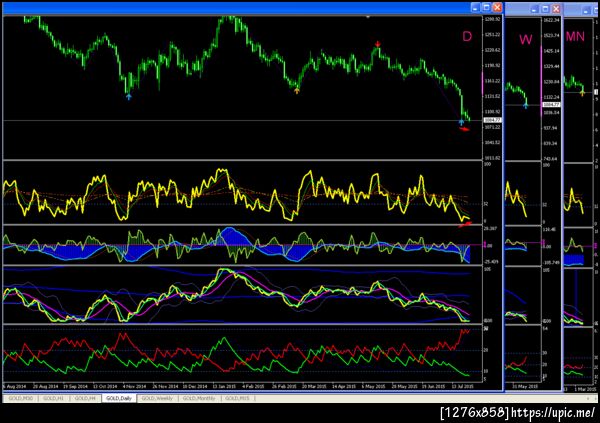This screenshot has width=600, height=423.
Task: Close the Daily chart window
Action: point(497,7)
